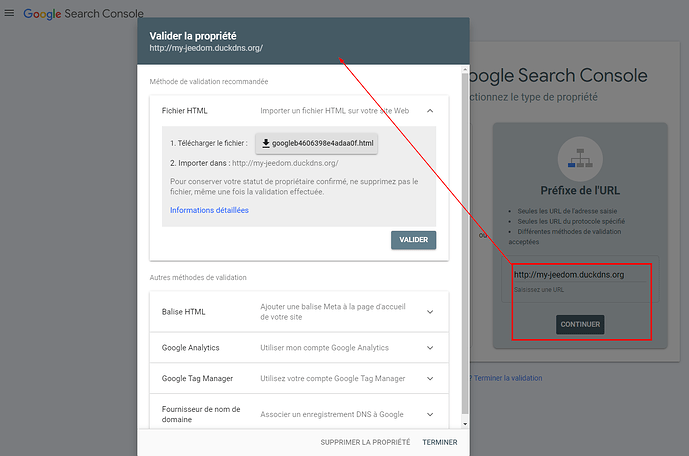Expand Fournisseur de nom de domaine method
Screen dimensions: 689x456
430,414
